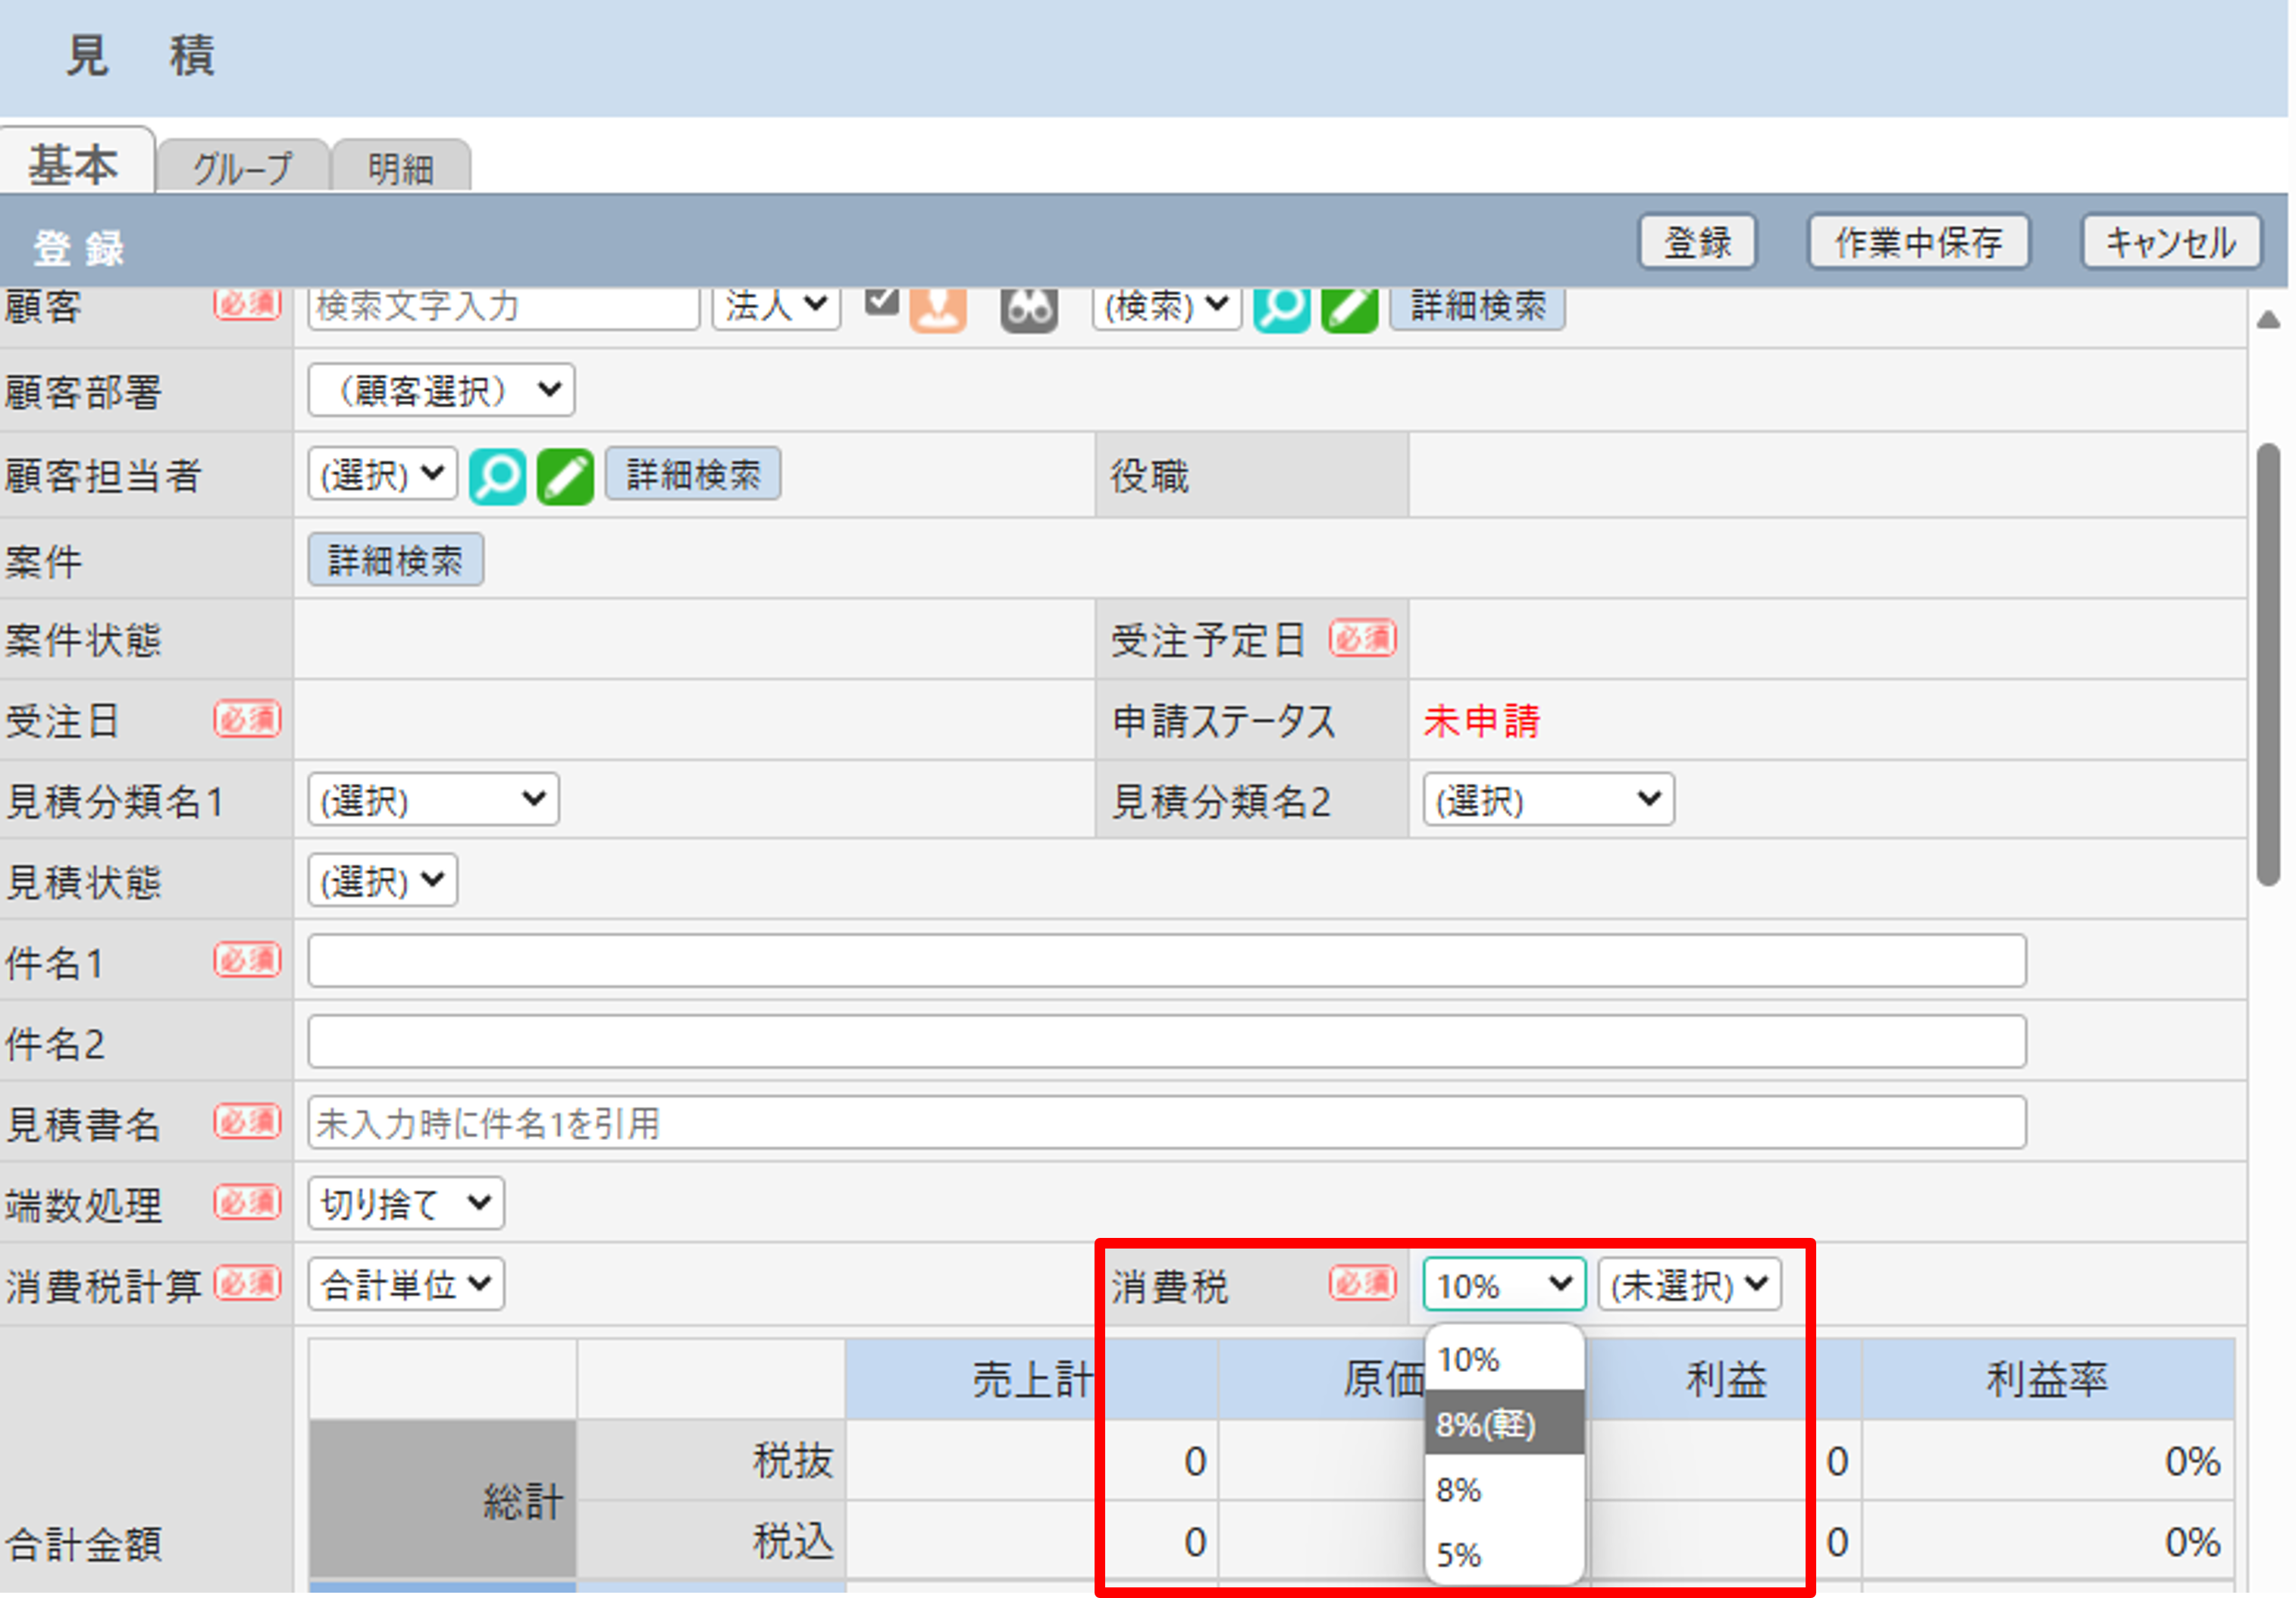Viewport: 2296px width, 1598px height.
Task: Switch to the グループ tab
Action: click(x=243, y=167)
